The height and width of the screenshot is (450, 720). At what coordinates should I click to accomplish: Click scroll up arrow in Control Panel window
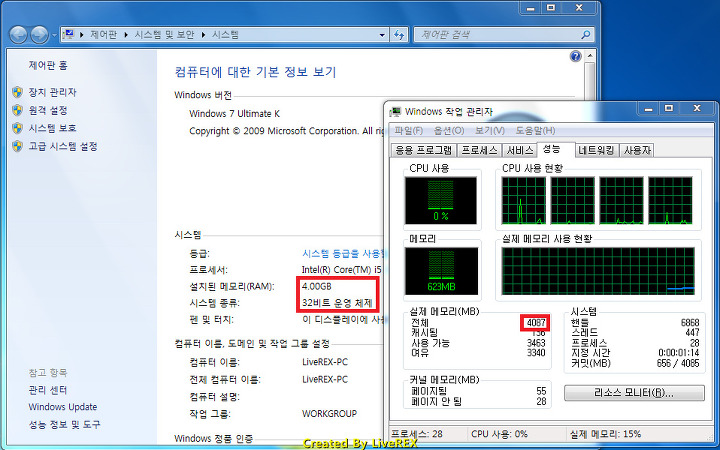590,56
